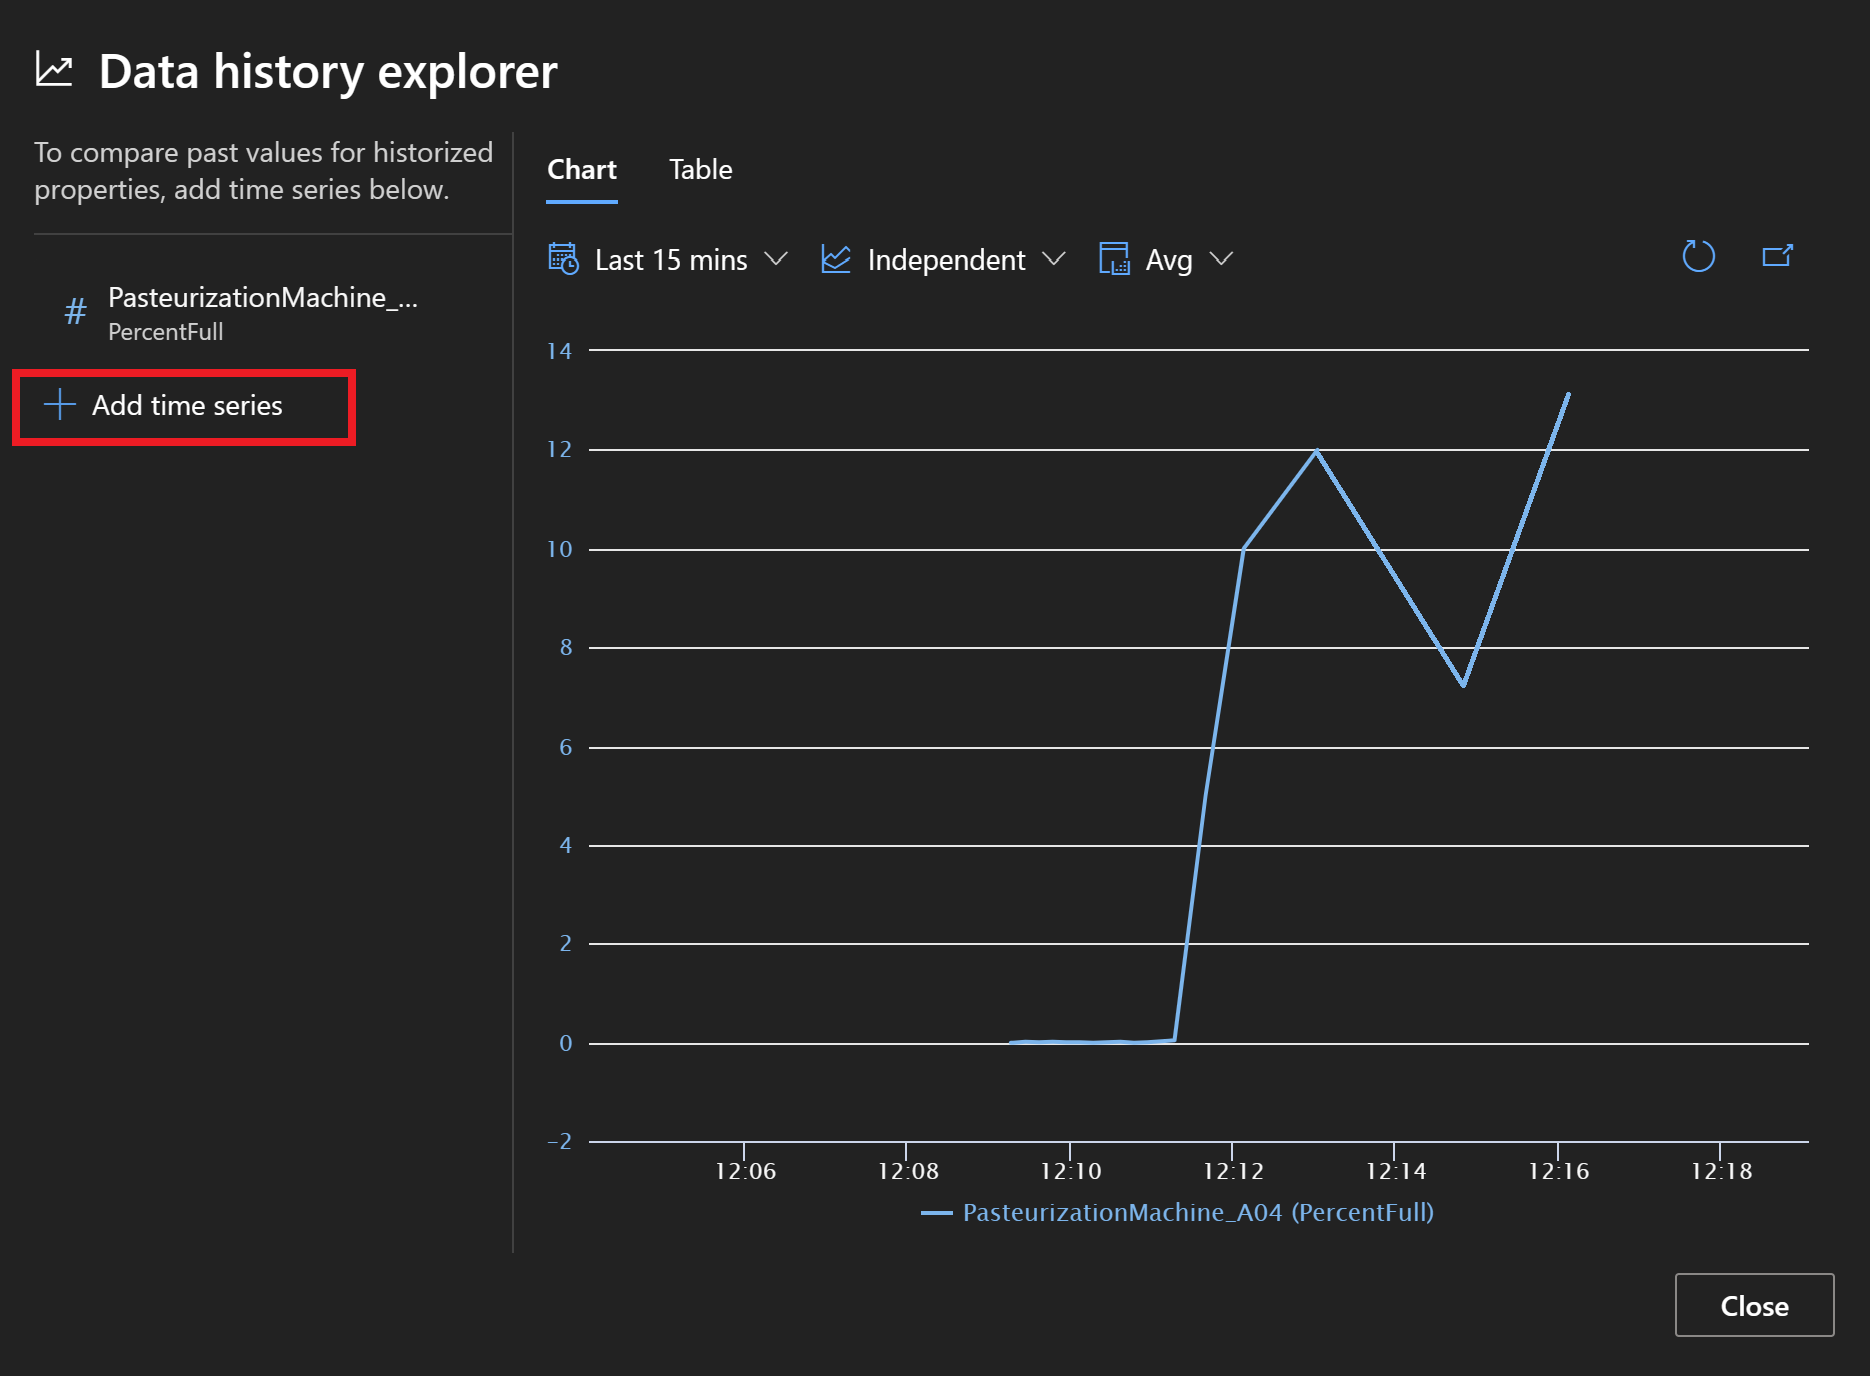Image resolution: width=1870 pixels, height=1376 pixels.
Task: Click the plus icon for adding series
Action: (x=60, y=405)
